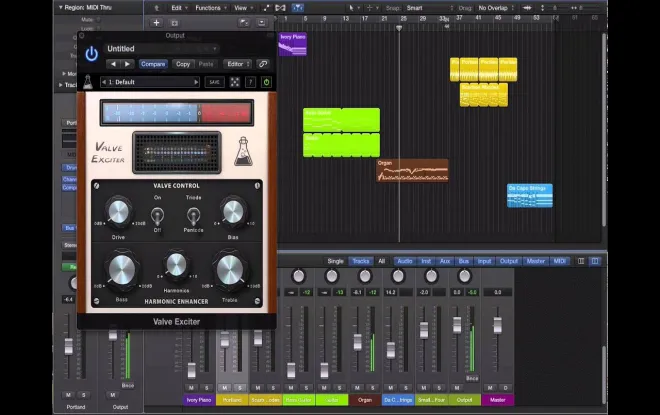Open the Untitled setting dropdown
The width and height of the screenshot is (660, 415).
[162, 49]
